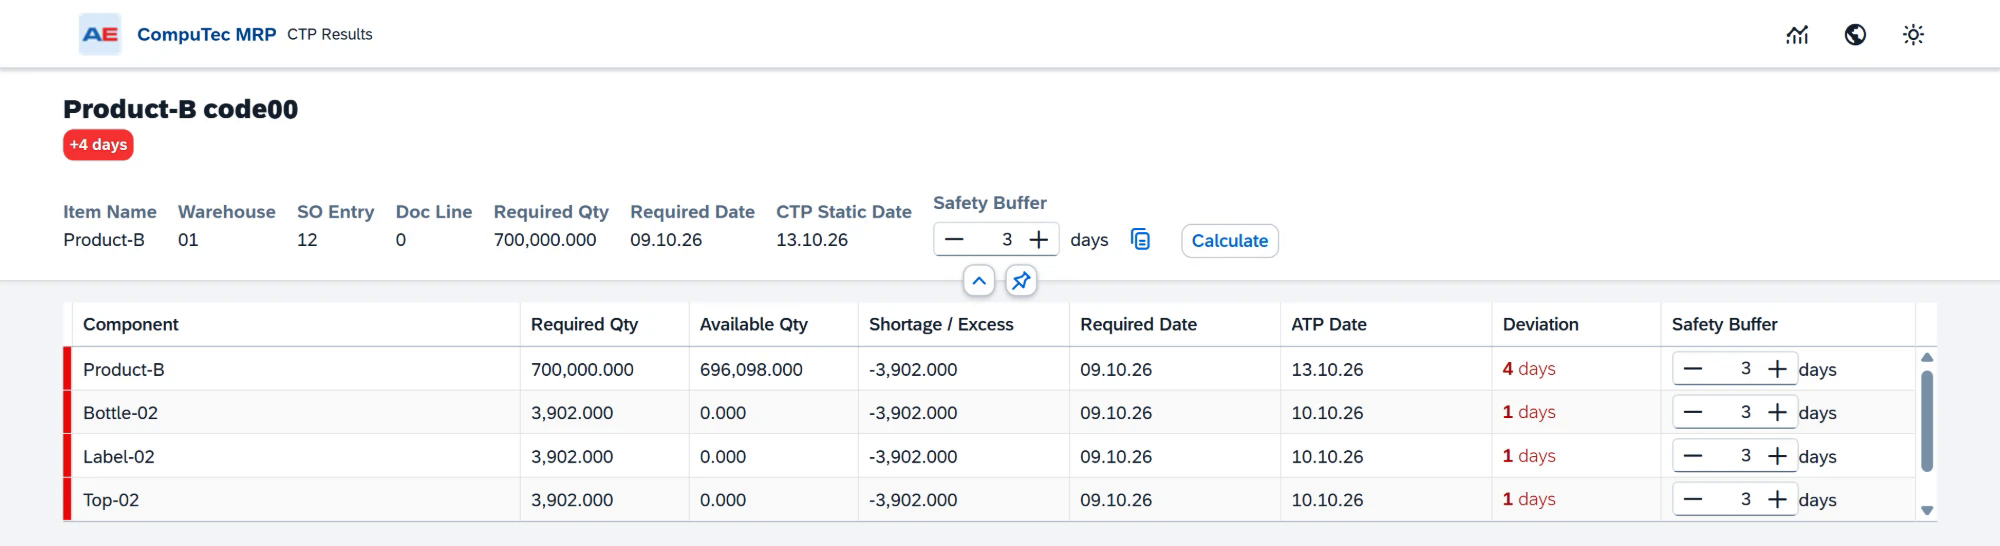Toggle the sun theme icon
Screen dimensions: 2000x546
[1913, 35]
